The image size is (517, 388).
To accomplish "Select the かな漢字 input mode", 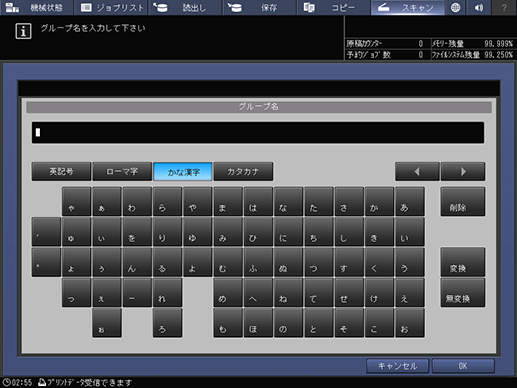I will (x=183, y=172).
